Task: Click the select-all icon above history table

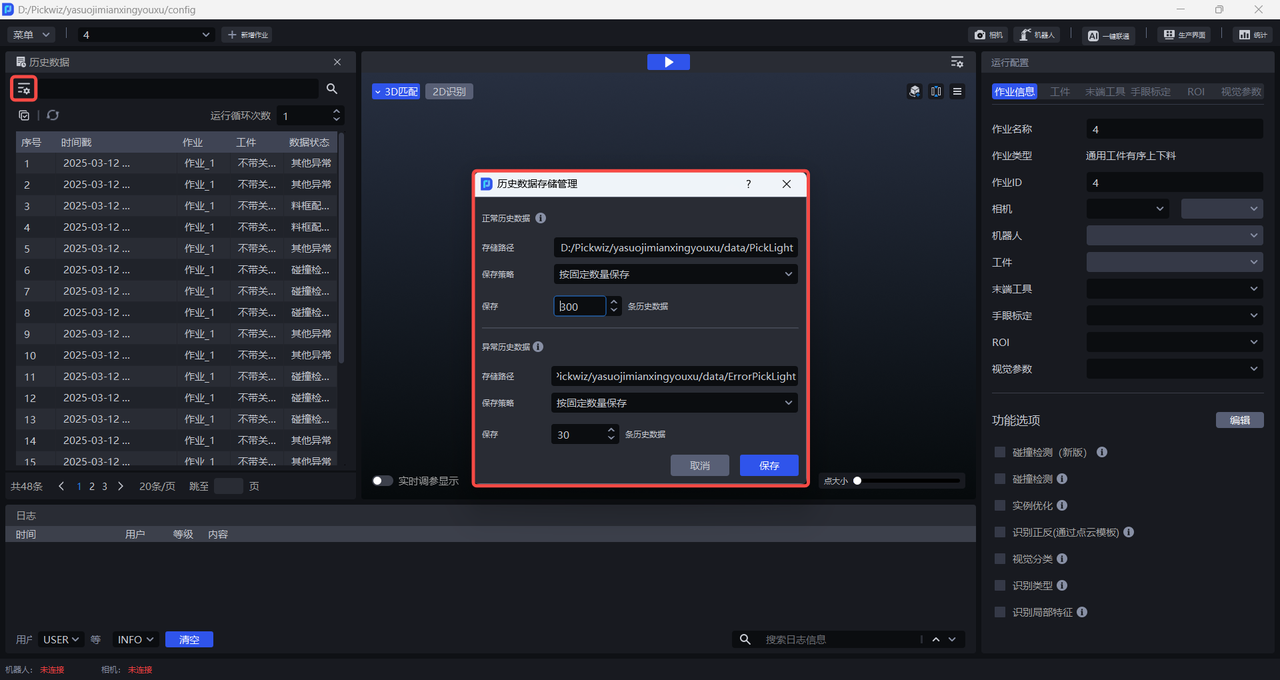Action: tap(24, 116)
